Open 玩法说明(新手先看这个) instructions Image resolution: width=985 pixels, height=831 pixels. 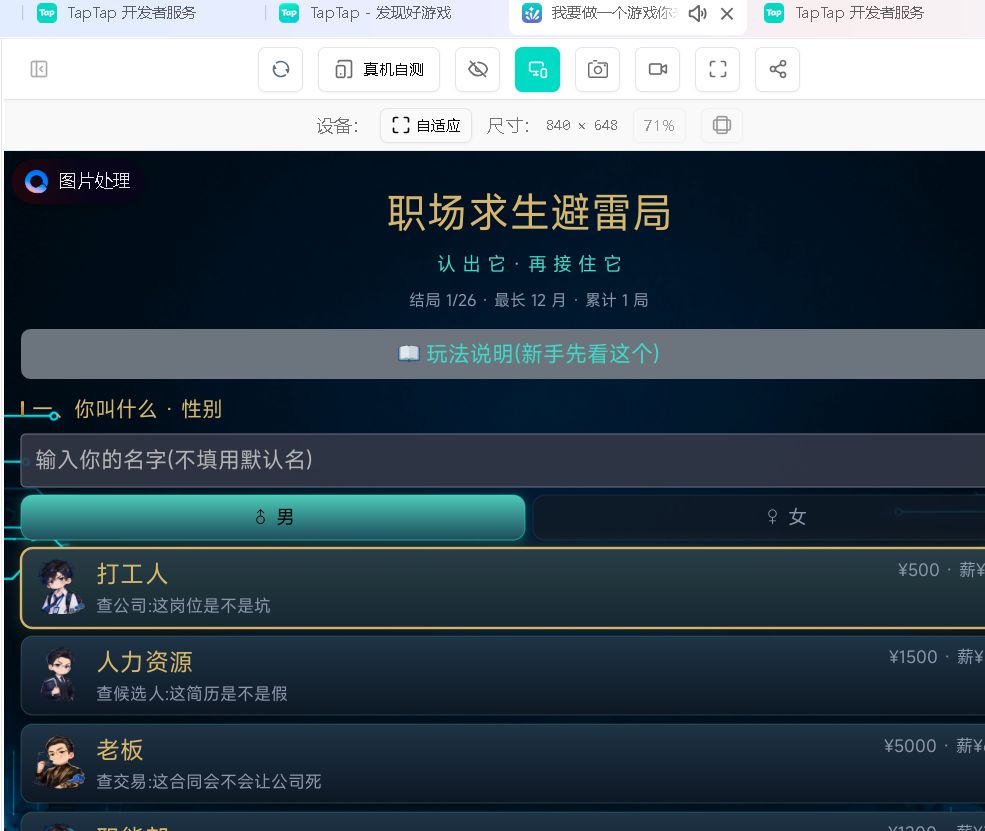503,354
